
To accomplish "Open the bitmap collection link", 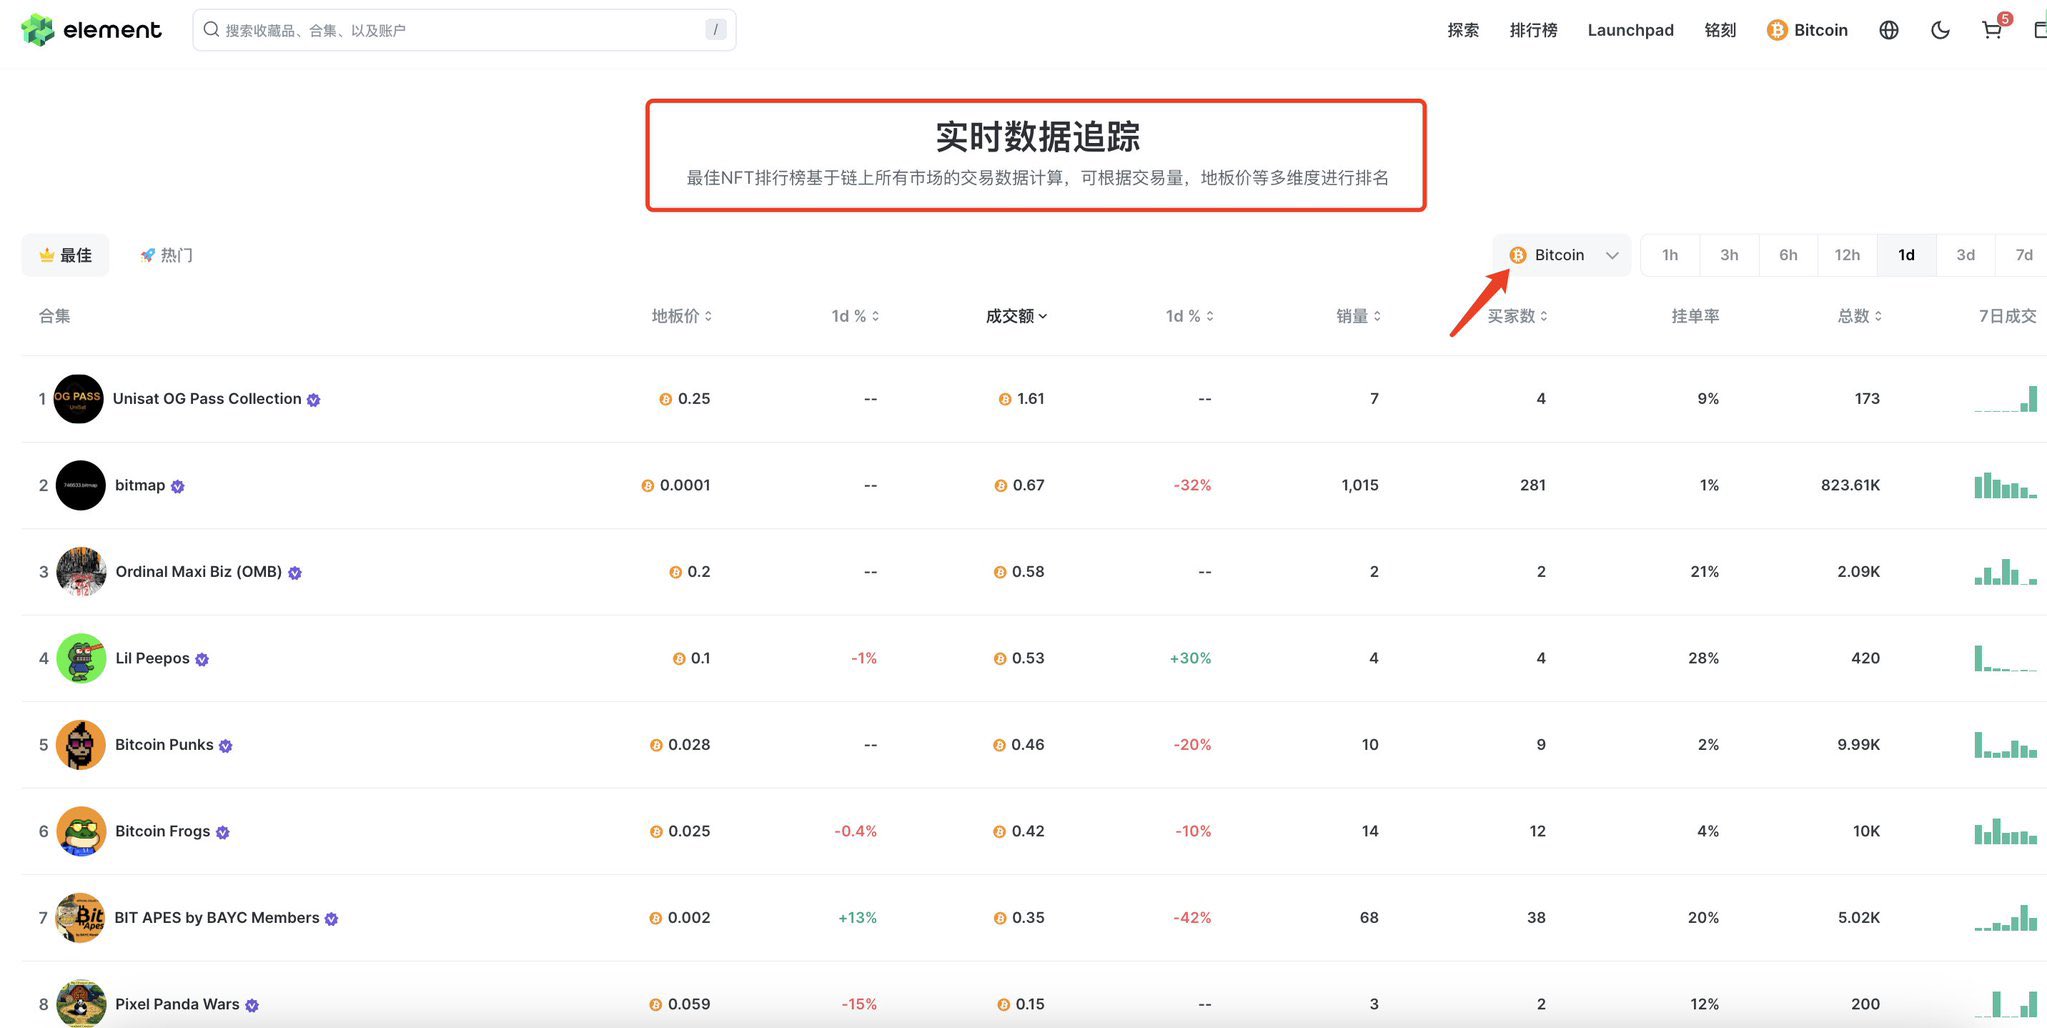I will tap(140, 485).
